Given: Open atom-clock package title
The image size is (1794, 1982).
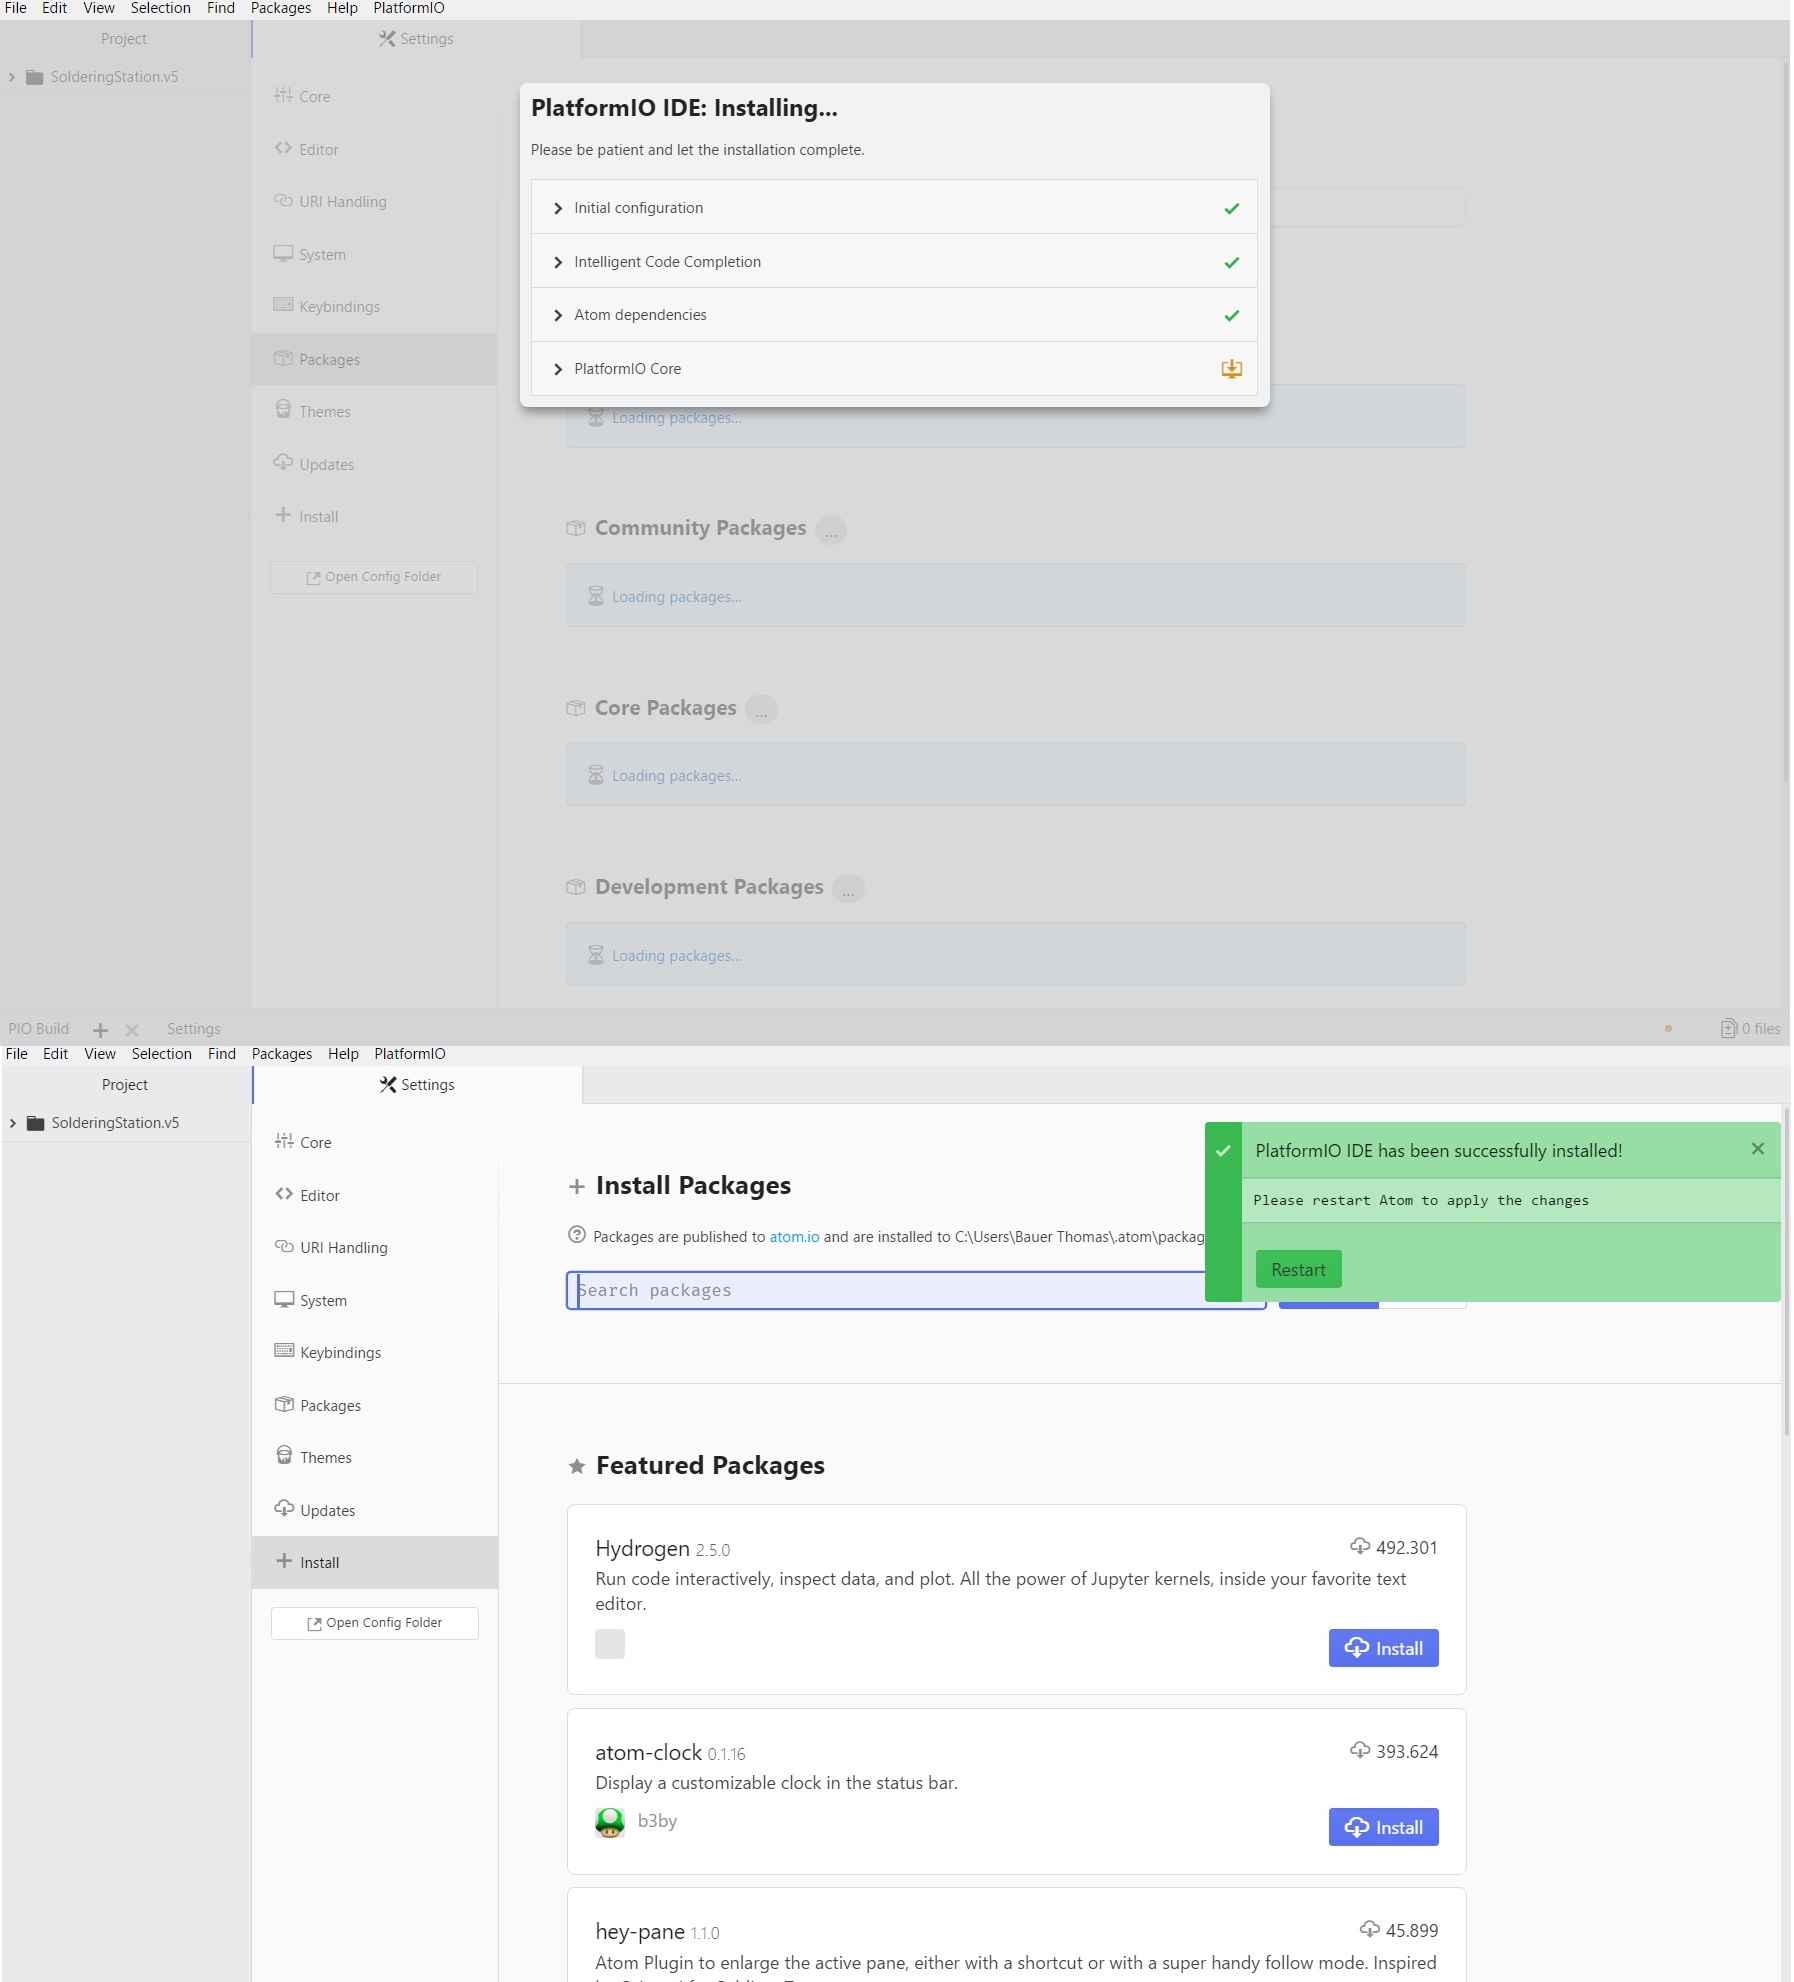Looking at the screenshot, I should tap(648, 1752).
